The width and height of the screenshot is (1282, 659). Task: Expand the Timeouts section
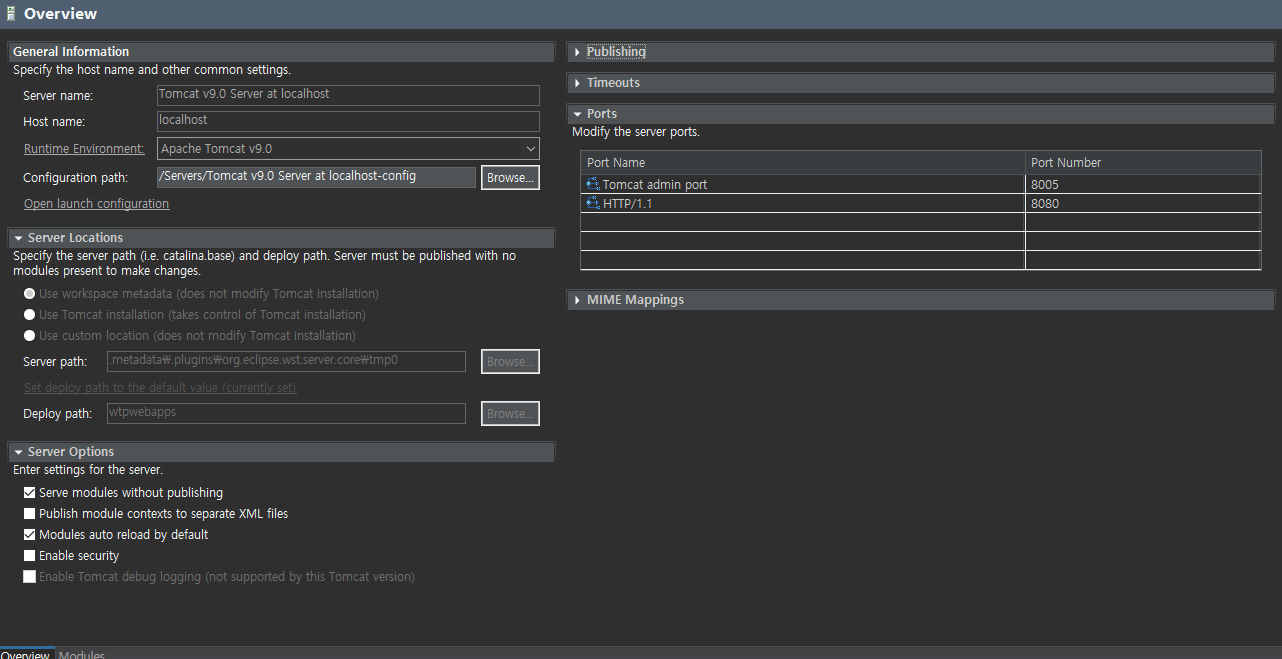(x=578, y=83)
